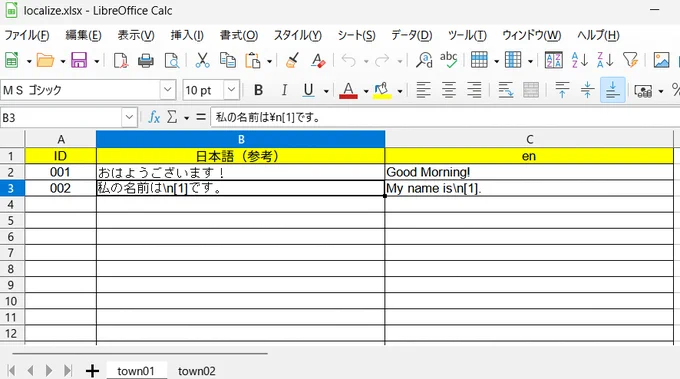Screen dimensions: 680x379
Task: Click the Sum sigma icon
Action: [x=172, y=117]
